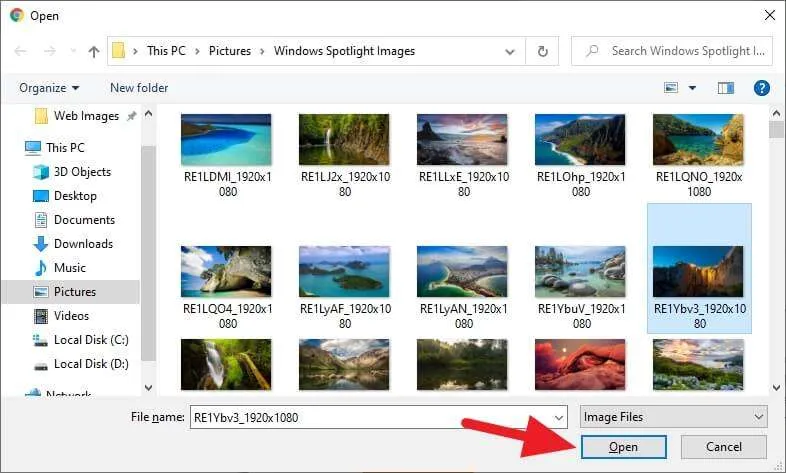Select the sunset coastline thumbnail in bottom row
The height and width of the screenshot is (473, 786).
pos(698,364)
